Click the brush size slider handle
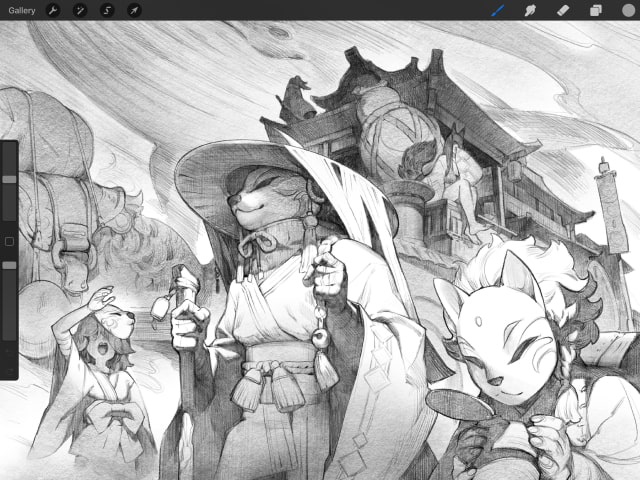Viewport: 640px width, 480px height. click(x=9, y=179)
